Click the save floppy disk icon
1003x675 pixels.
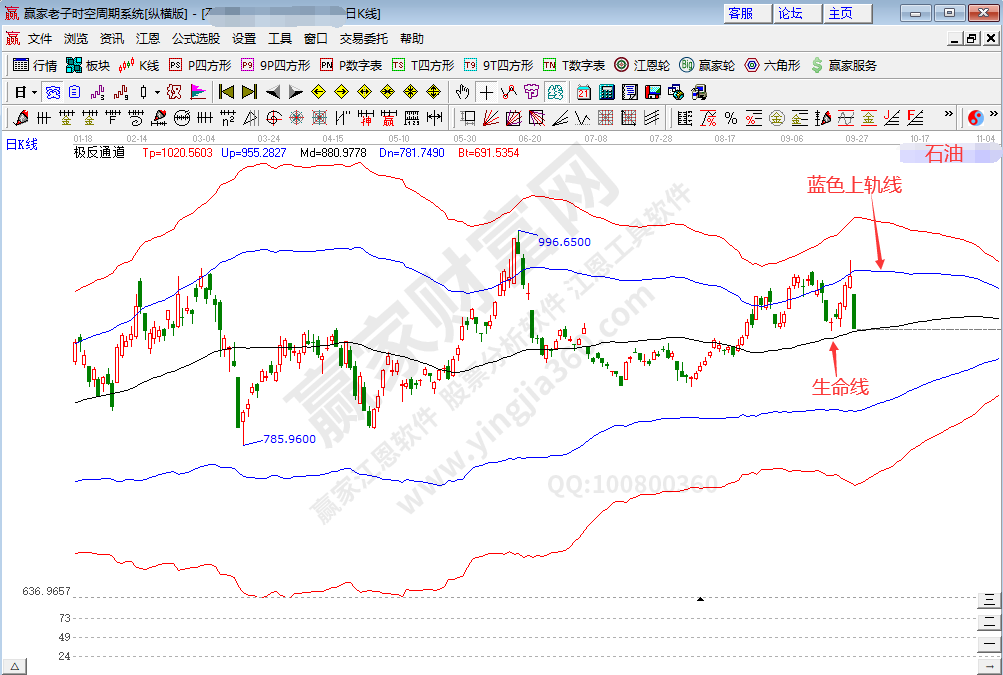(x=653, y=92)
